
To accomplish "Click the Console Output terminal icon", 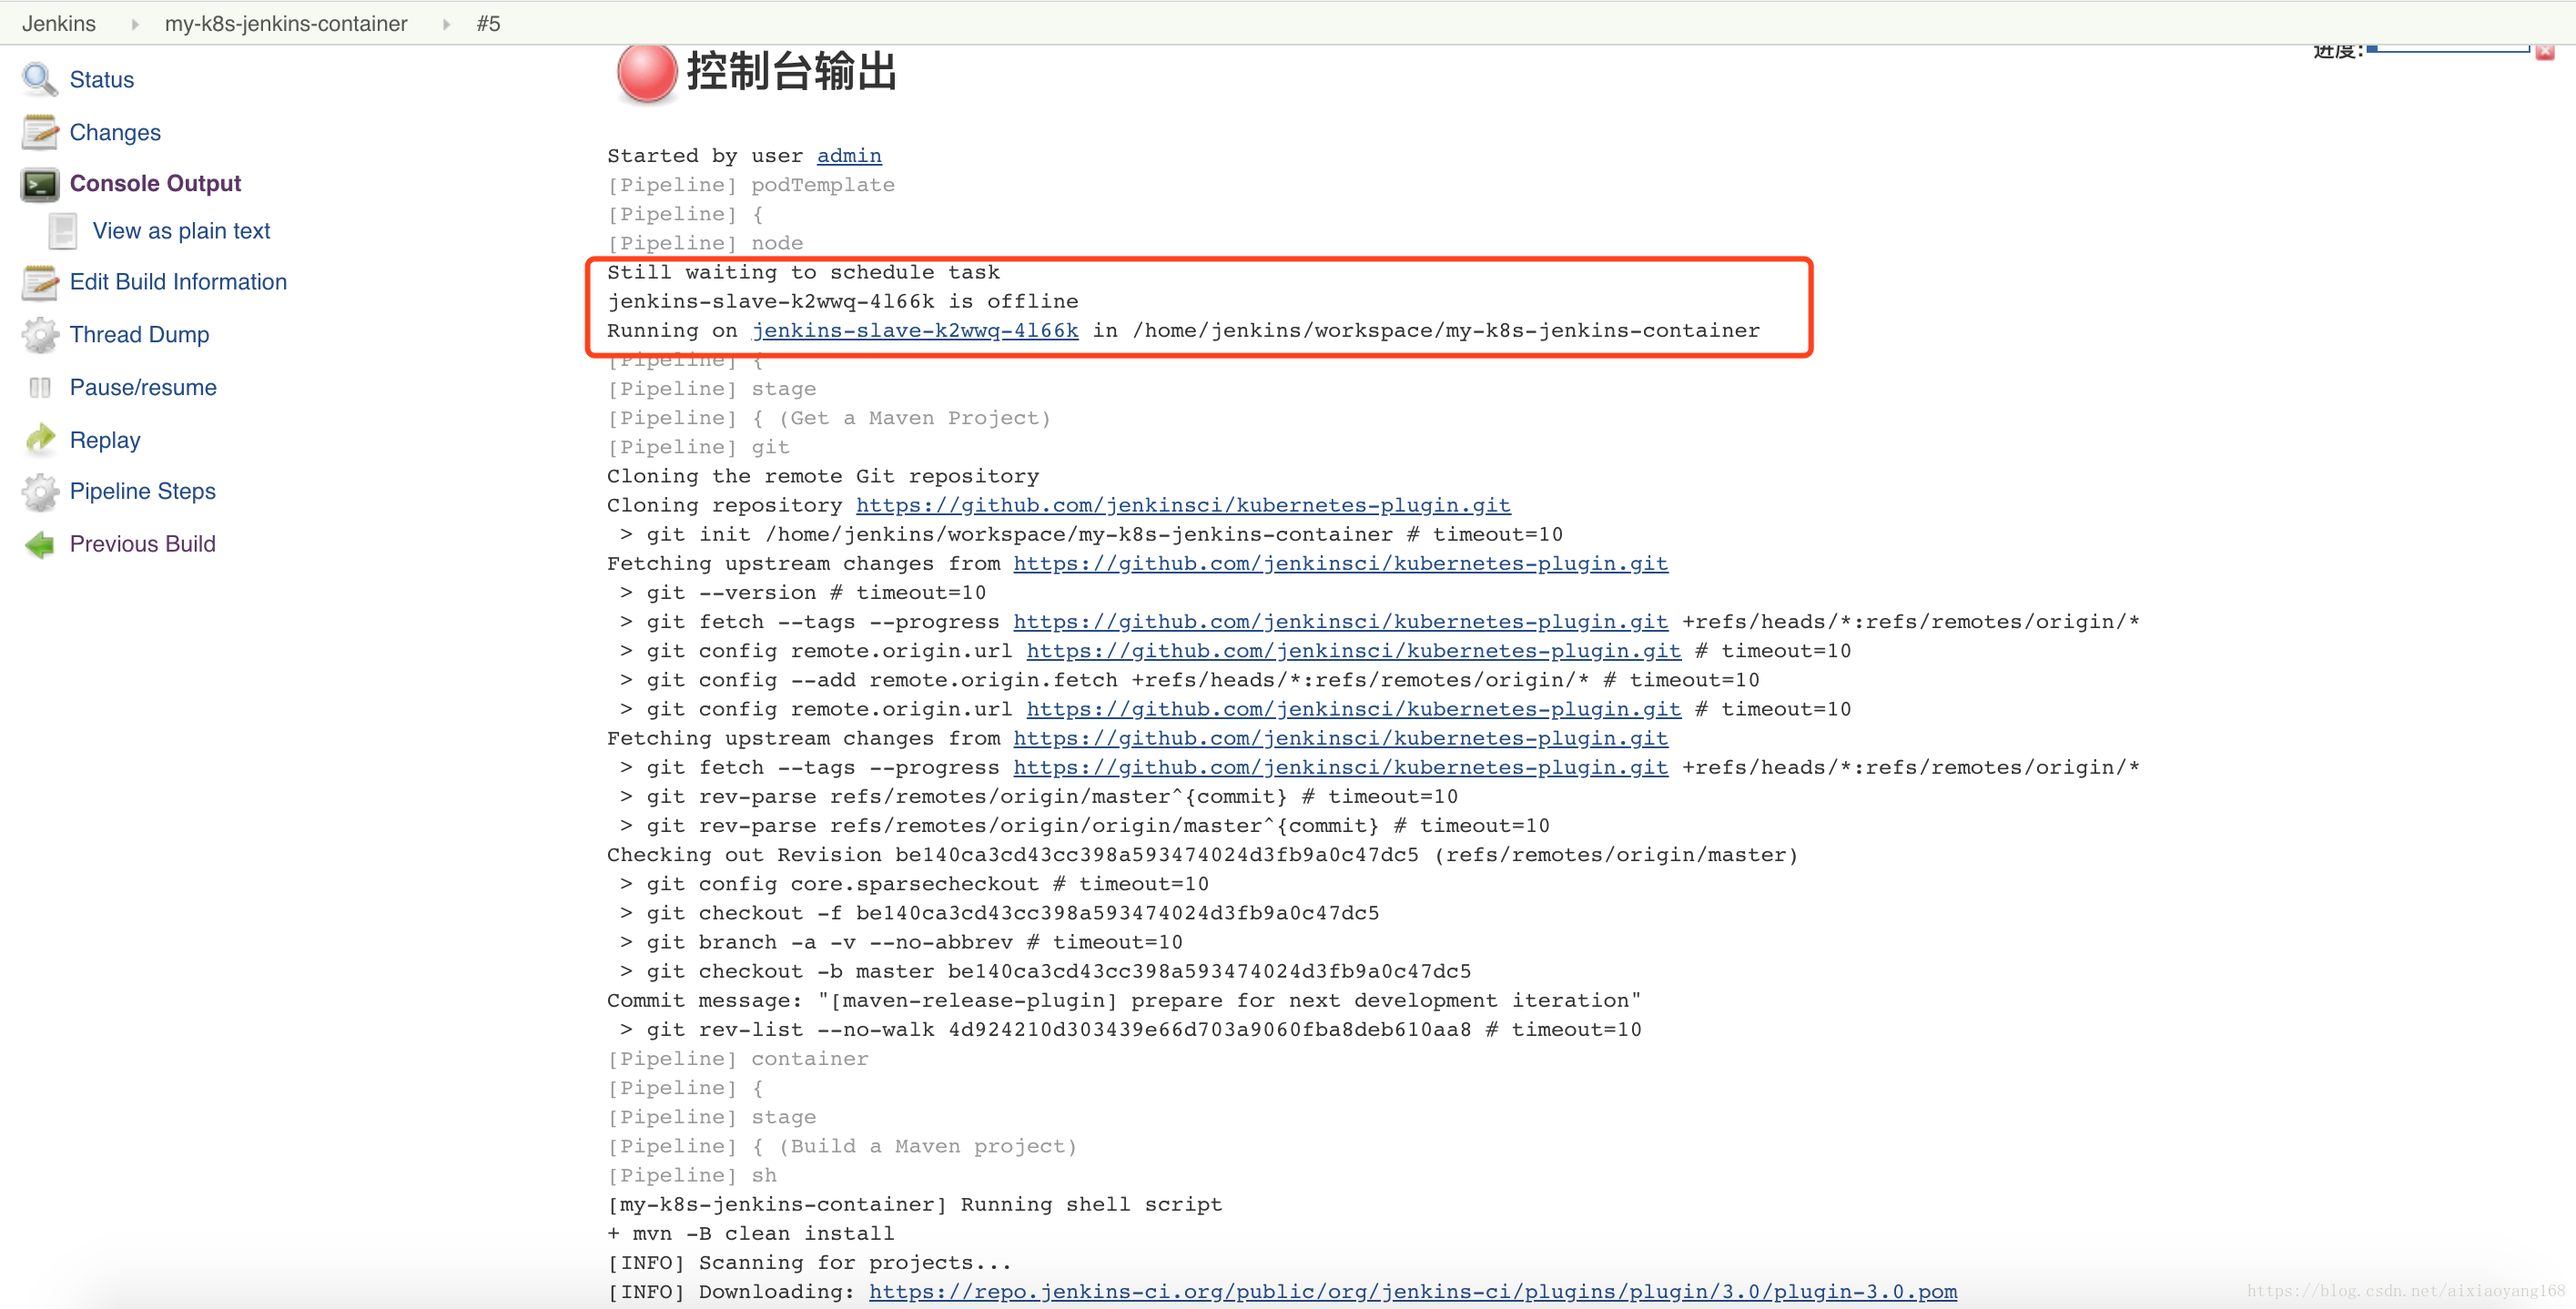I will (40, 184).
